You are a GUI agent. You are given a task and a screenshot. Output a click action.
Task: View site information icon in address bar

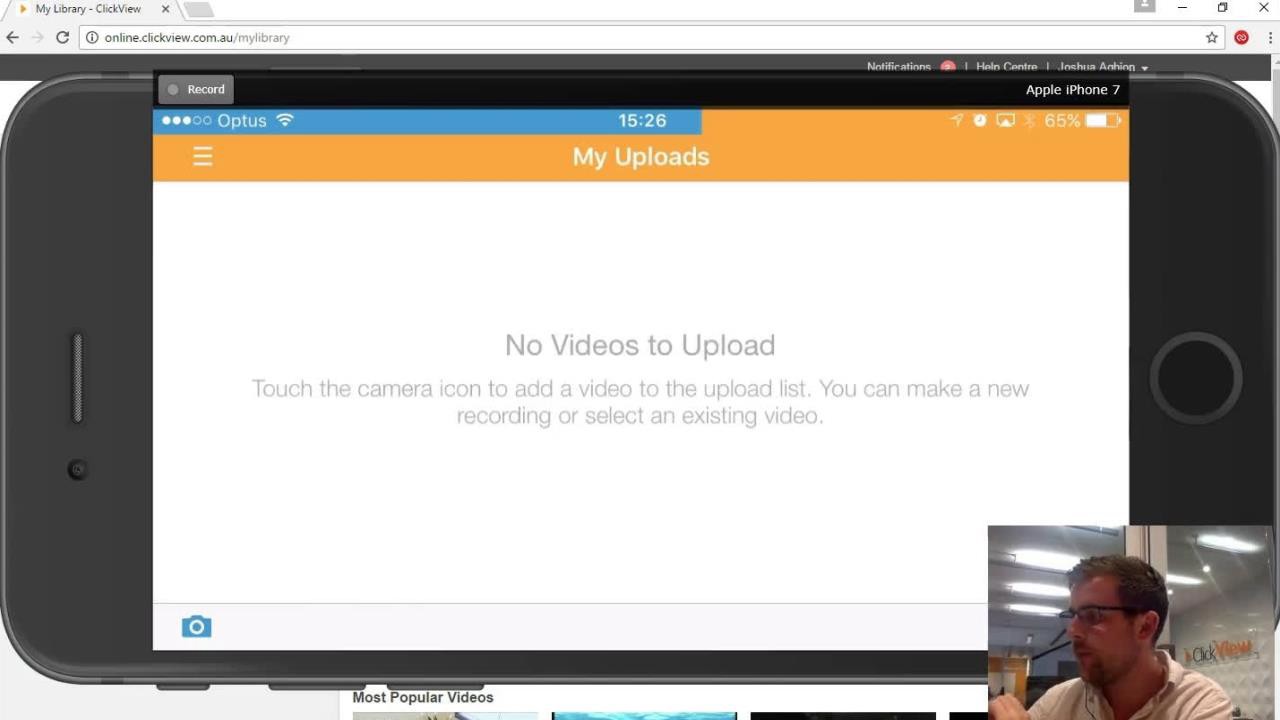[x=92, y=37]
